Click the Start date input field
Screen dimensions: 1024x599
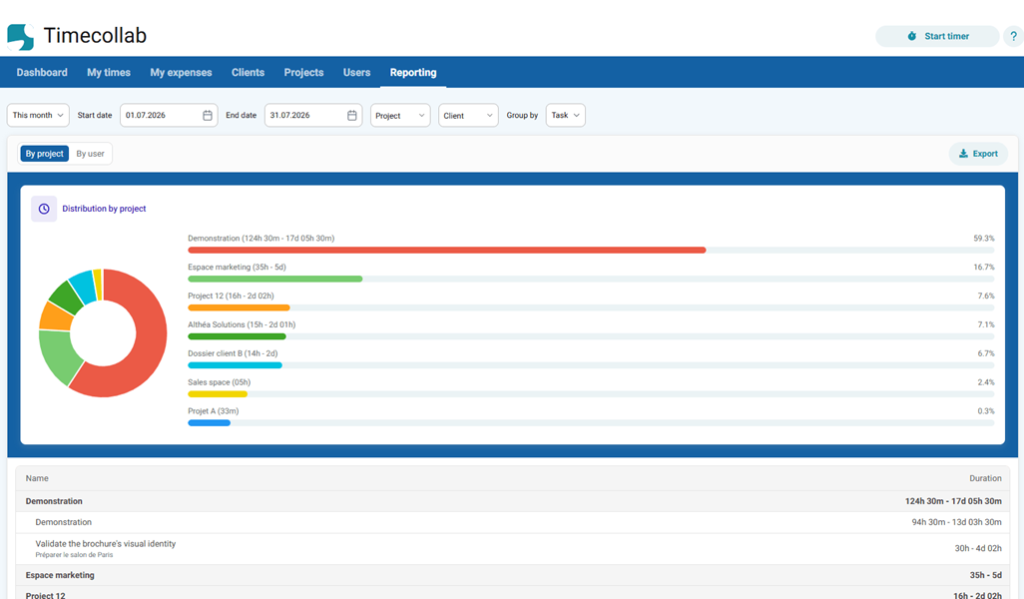coord(168,116)
